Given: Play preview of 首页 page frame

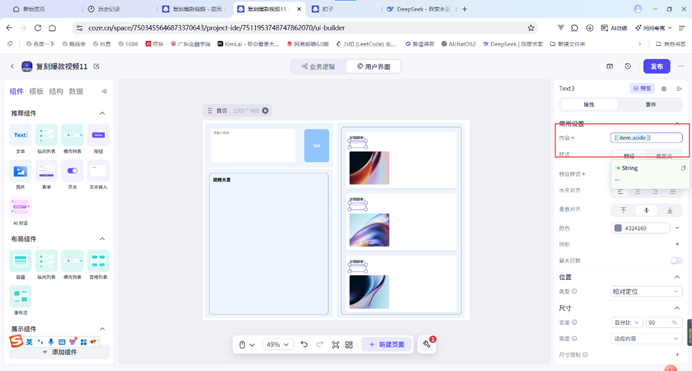Looking at the screenshot, I should pos(265,111).
